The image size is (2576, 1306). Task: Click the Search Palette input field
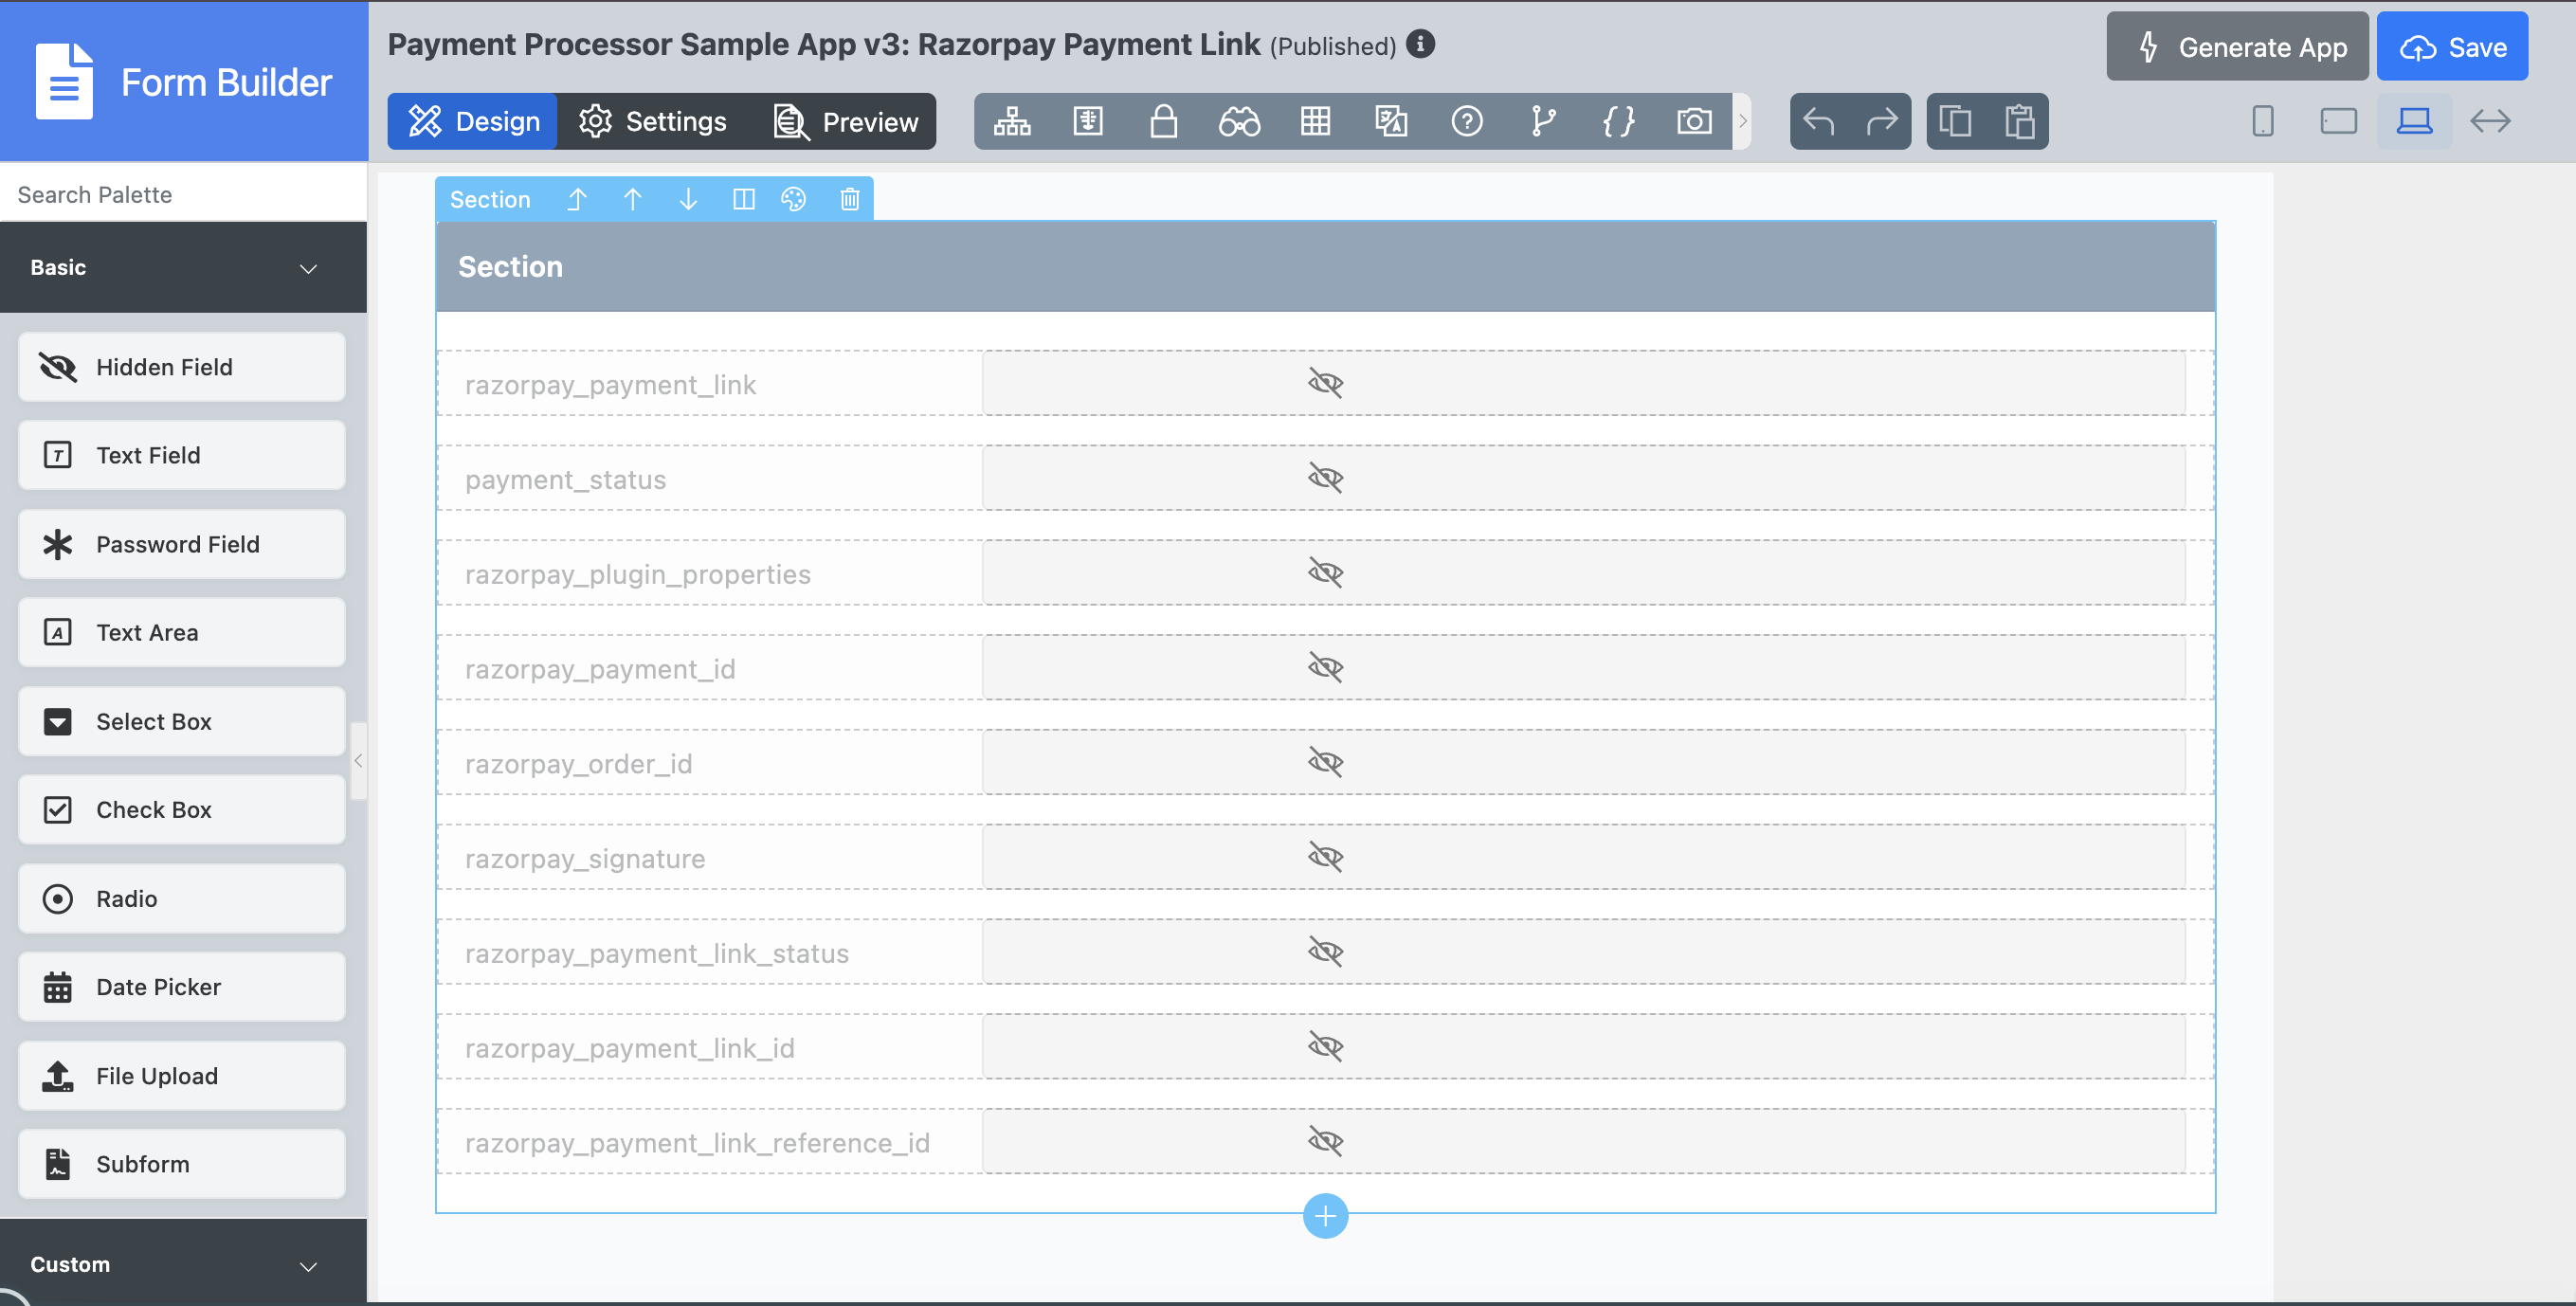(x=183, y=194)
